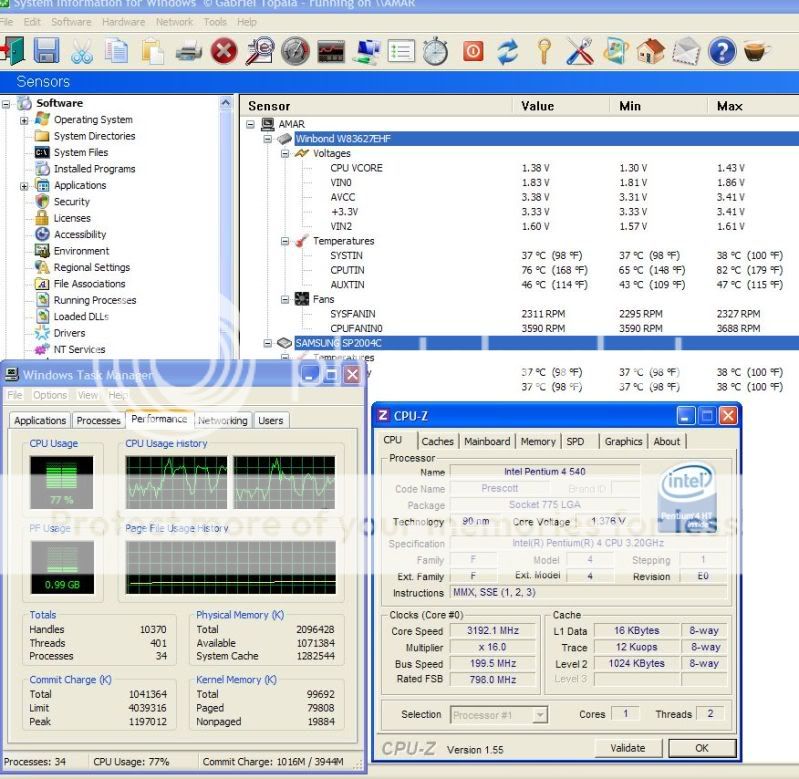Switch to Mainboard tab in CPU-Z
Screen dimensions: 799x779
487,441
